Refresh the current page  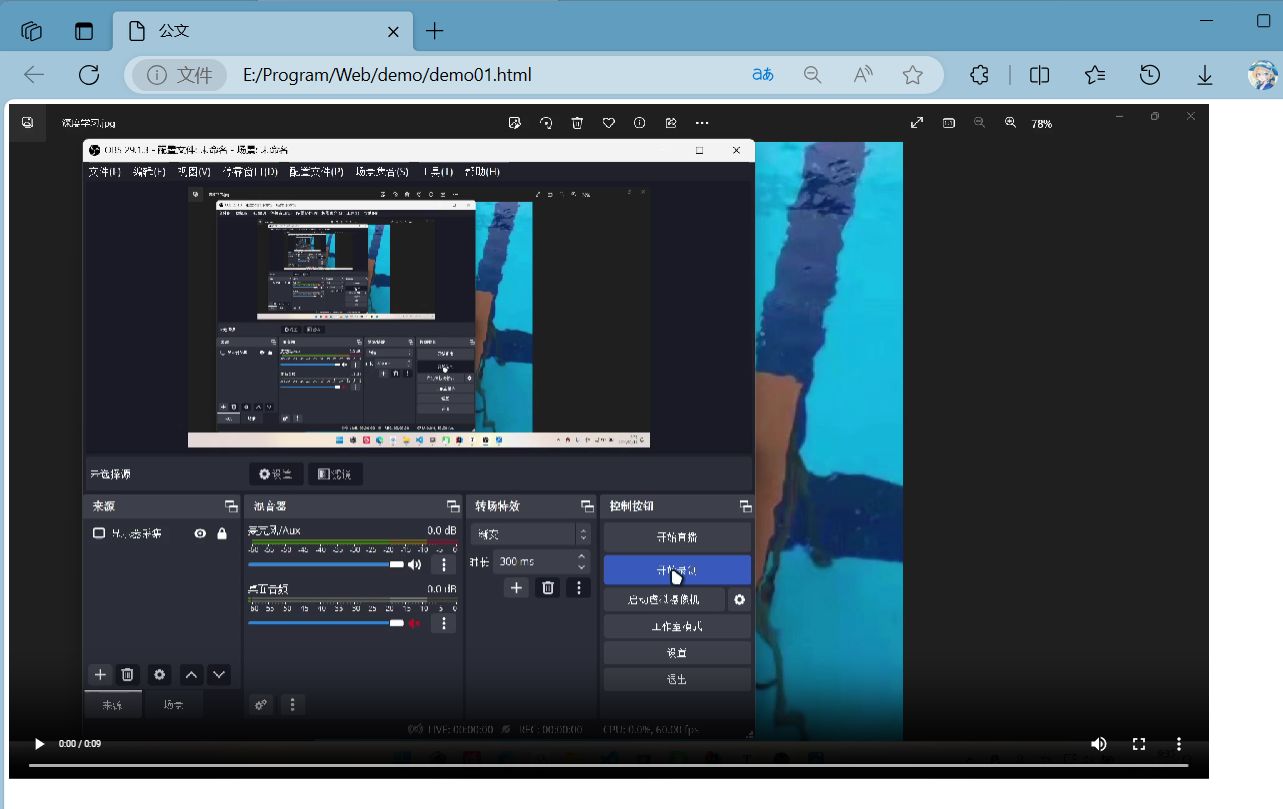point(89,75)
